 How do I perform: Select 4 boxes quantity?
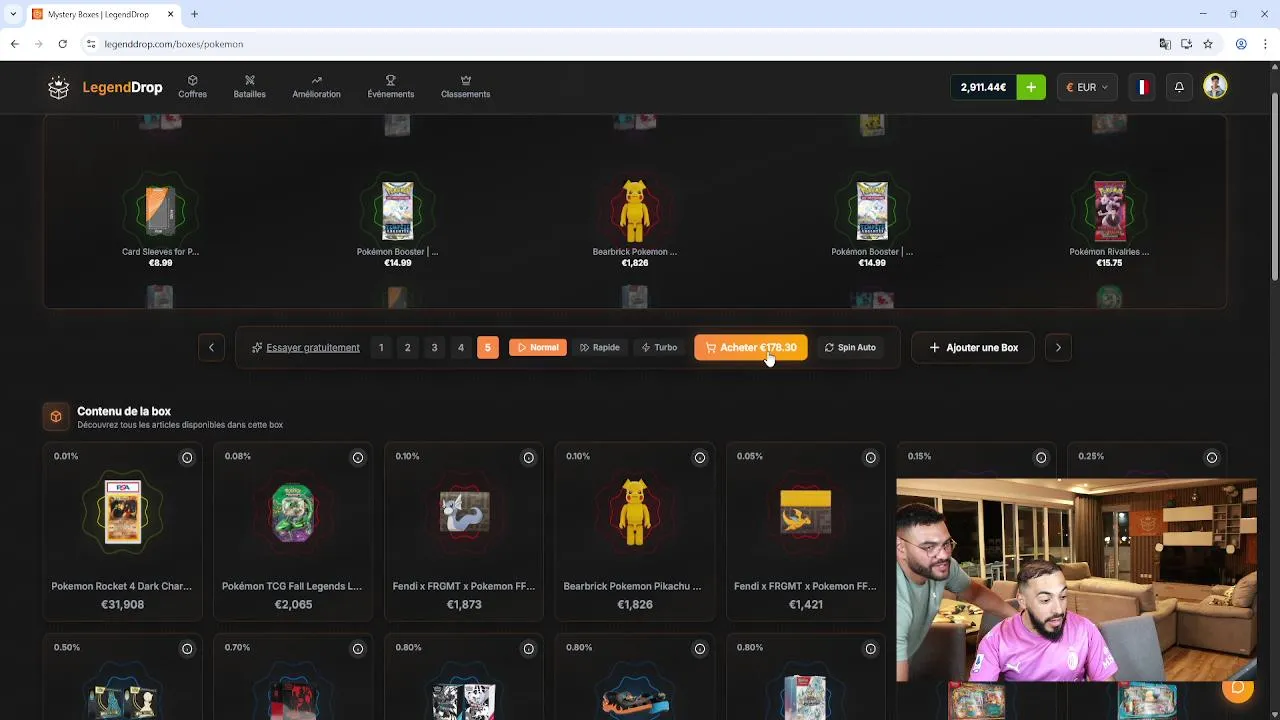click(x=461, y=348)
